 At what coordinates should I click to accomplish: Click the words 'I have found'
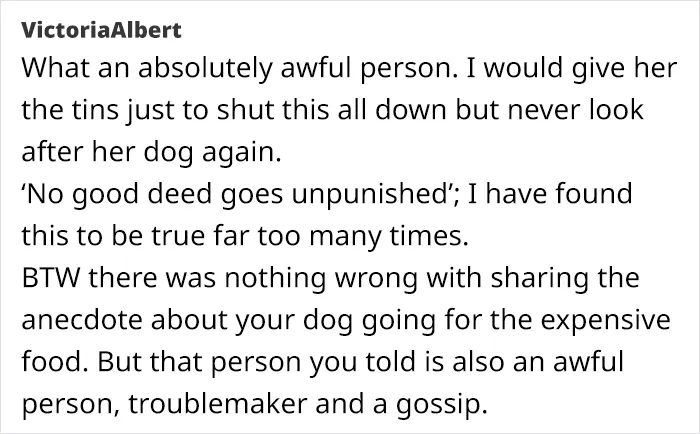point(550,193)
